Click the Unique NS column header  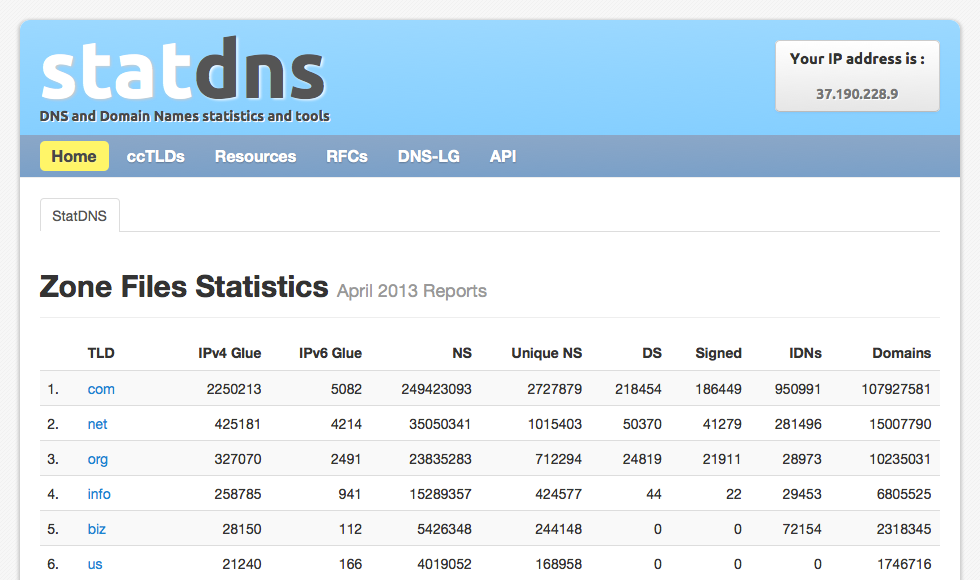(x=546, y=353)
